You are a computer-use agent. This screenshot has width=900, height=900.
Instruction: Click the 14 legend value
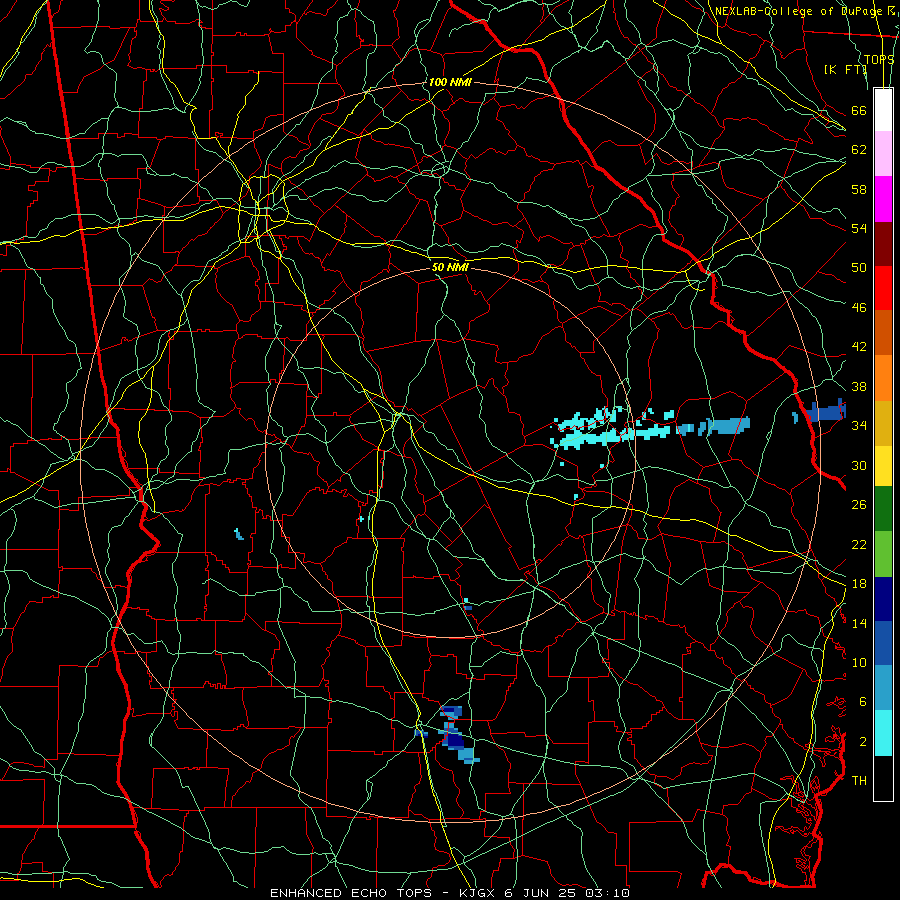point(859,623)
